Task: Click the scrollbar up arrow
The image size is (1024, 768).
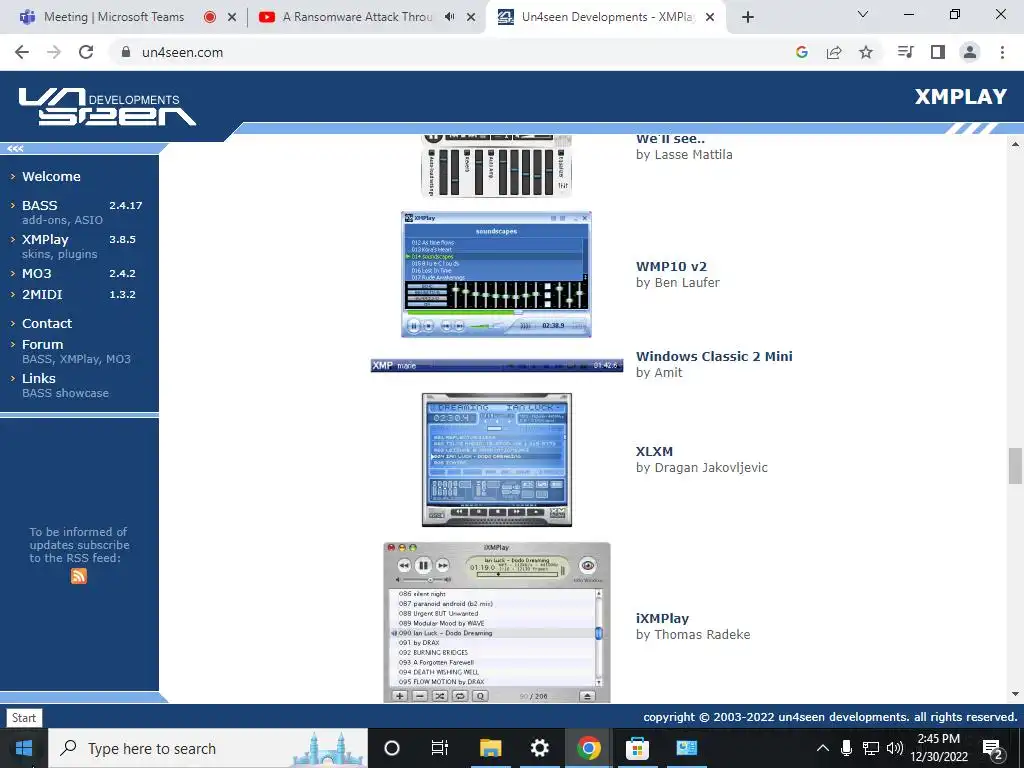Action: click(1015, 144)
